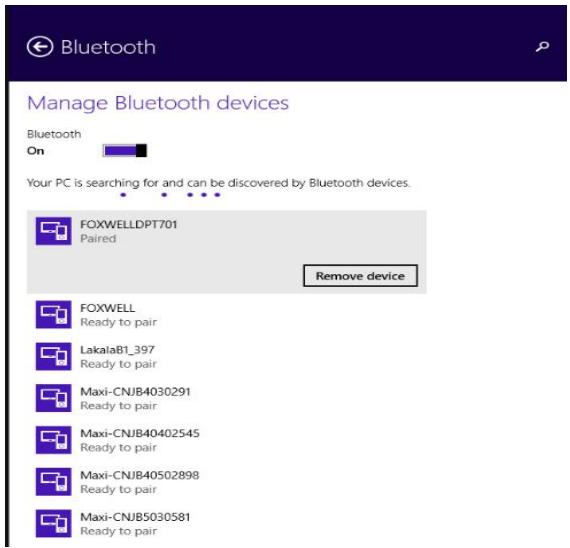Go back using the circled arrow icon

(40, 47)
